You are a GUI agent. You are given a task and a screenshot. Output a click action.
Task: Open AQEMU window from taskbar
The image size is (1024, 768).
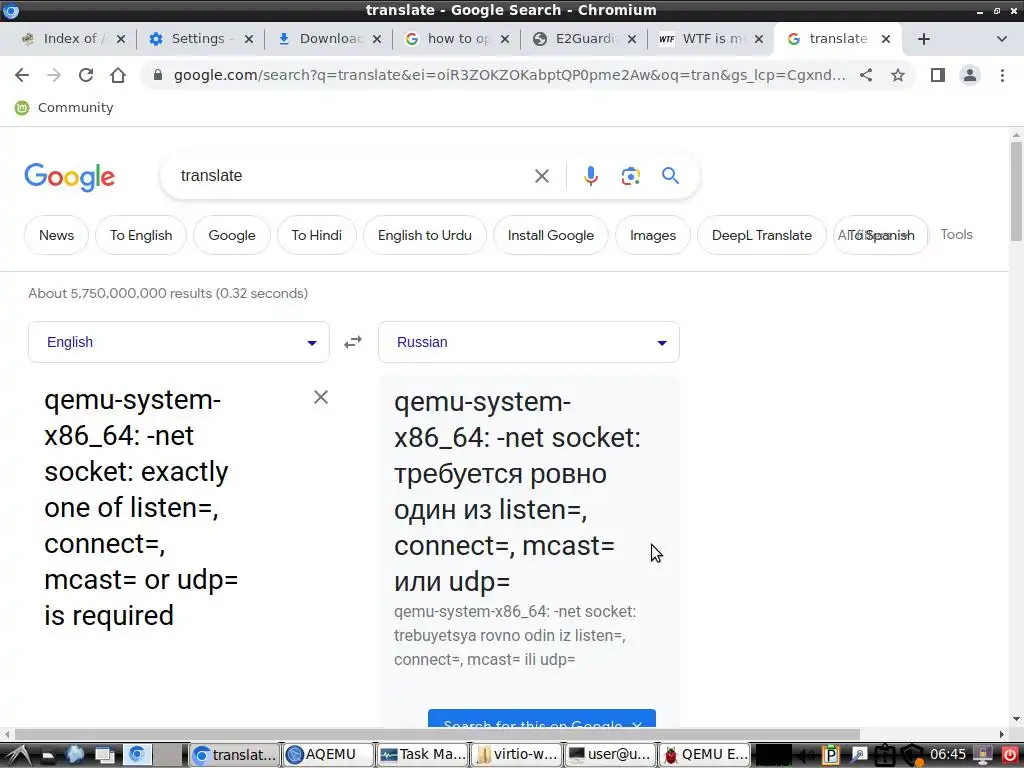pyautogui.click(x=328, y=755)
